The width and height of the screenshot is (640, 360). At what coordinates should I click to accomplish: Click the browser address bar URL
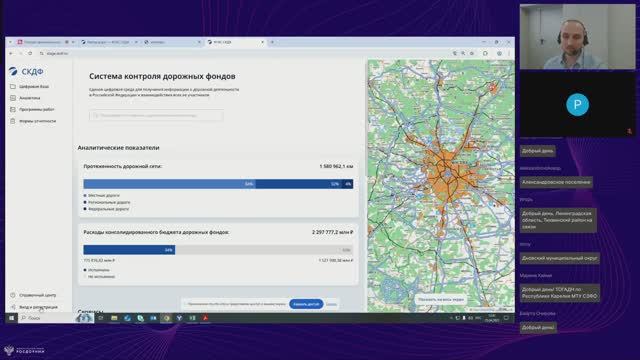[x=57, y=53]
